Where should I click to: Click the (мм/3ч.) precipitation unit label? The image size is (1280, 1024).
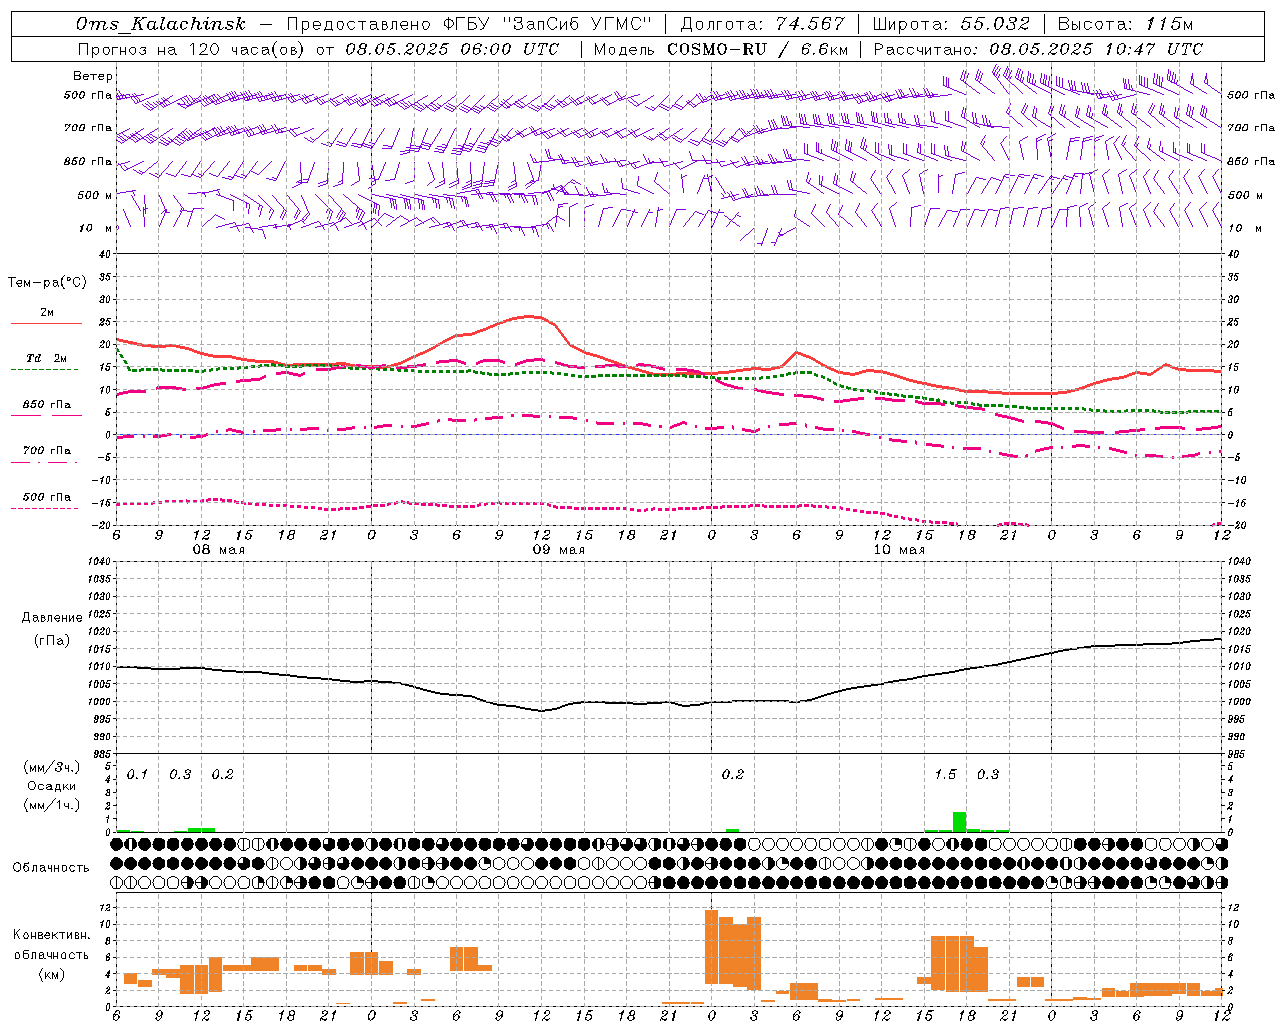52,767
